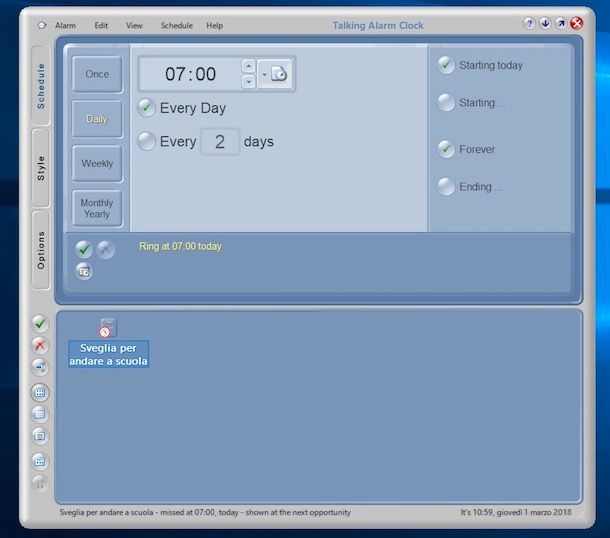This screenshot has width=610, height=538.
Task: Cancel schedule with grey X button
Action: (106, 249)
